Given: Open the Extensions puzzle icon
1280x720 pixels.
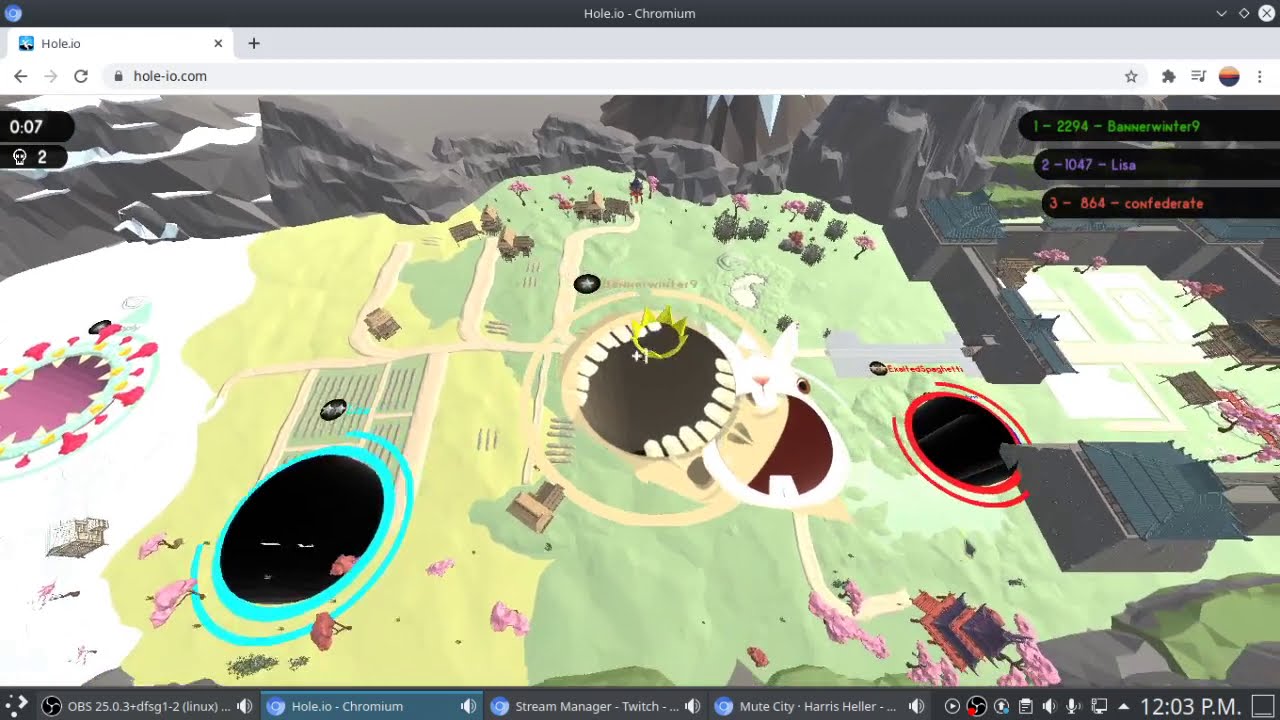Looking at the screenshot, I should [x=1168, y=76].
